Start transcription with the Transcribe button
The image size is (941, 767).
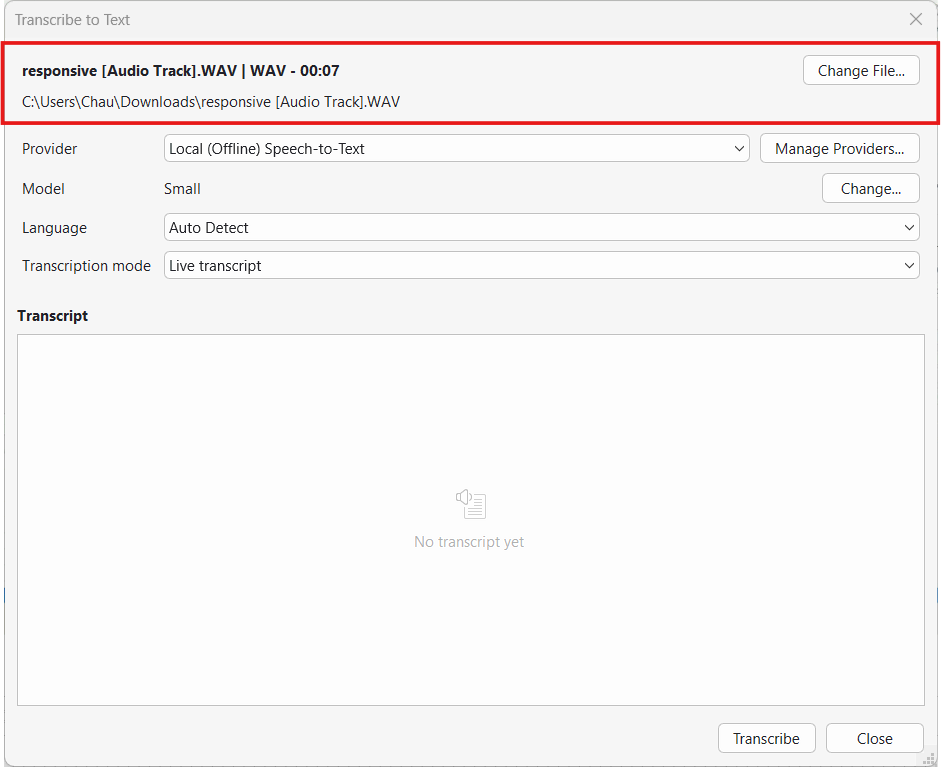click(766, 738)
